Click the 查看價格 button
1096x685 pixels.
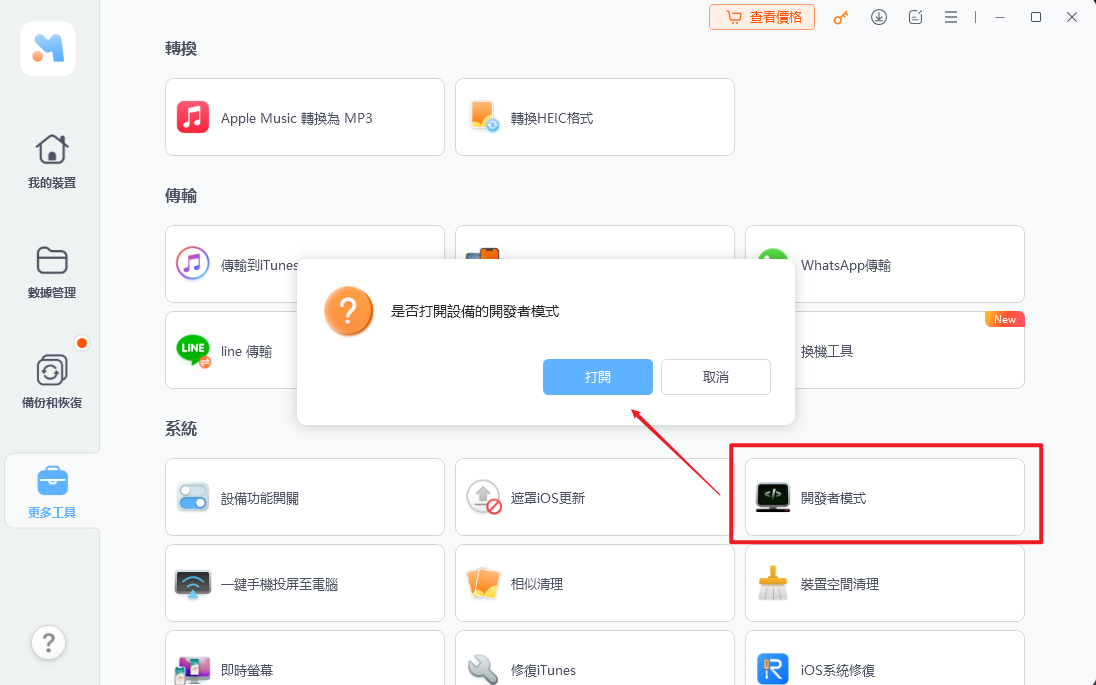(762, 17)
